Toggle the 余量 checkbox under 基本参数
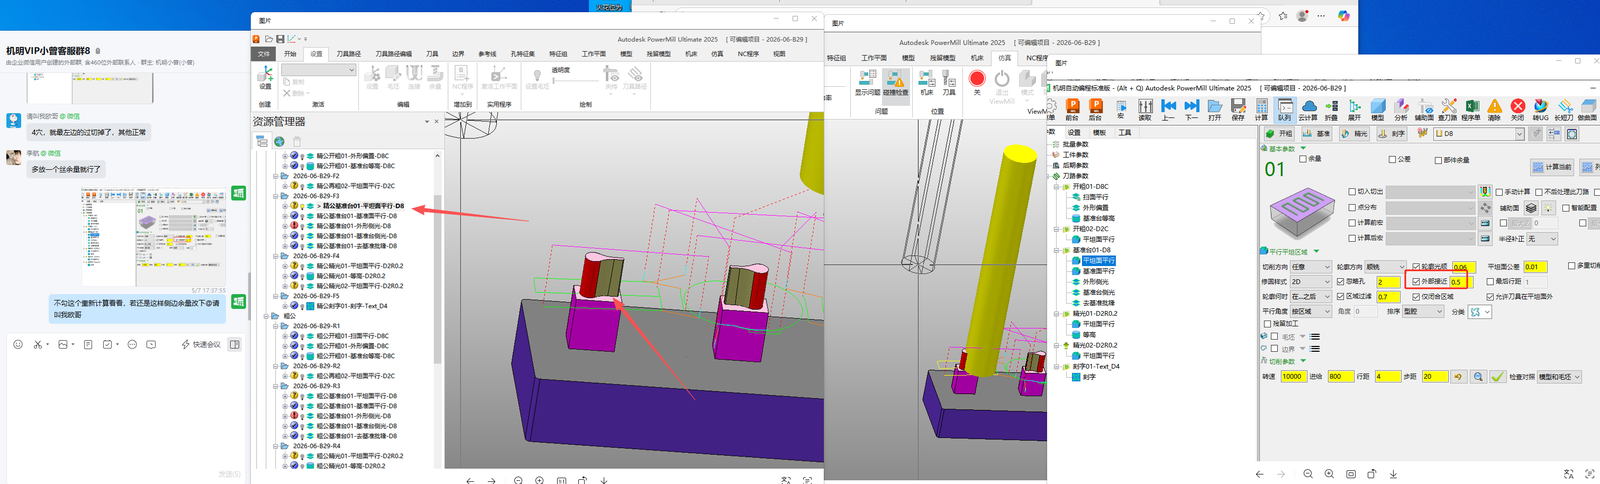 (x=1303, y=159)
